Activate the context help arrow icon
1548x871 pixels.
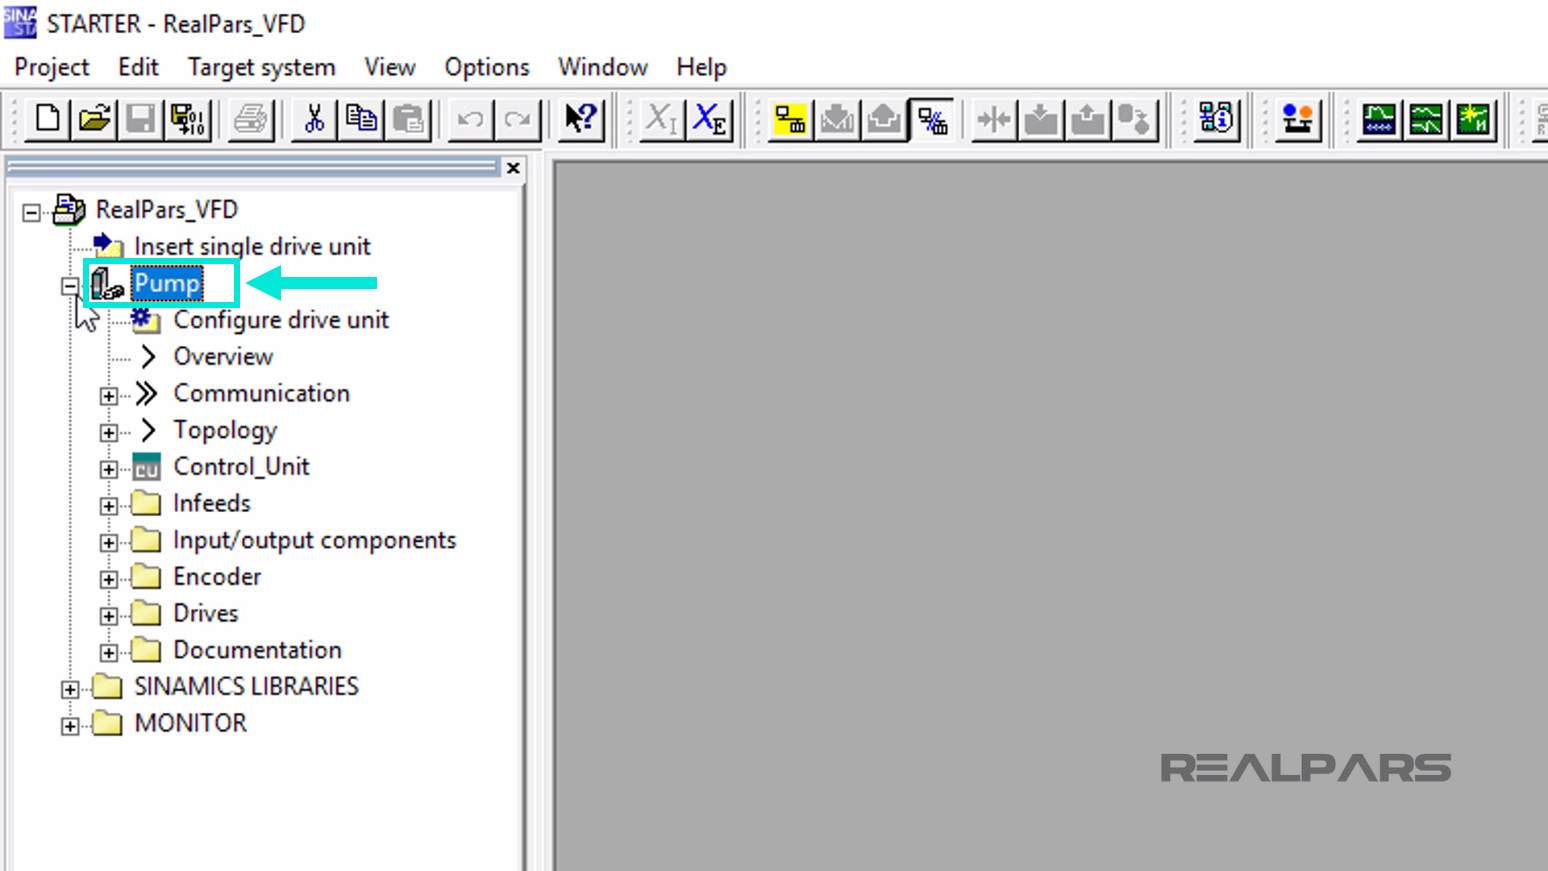click(x=580, y=119)
